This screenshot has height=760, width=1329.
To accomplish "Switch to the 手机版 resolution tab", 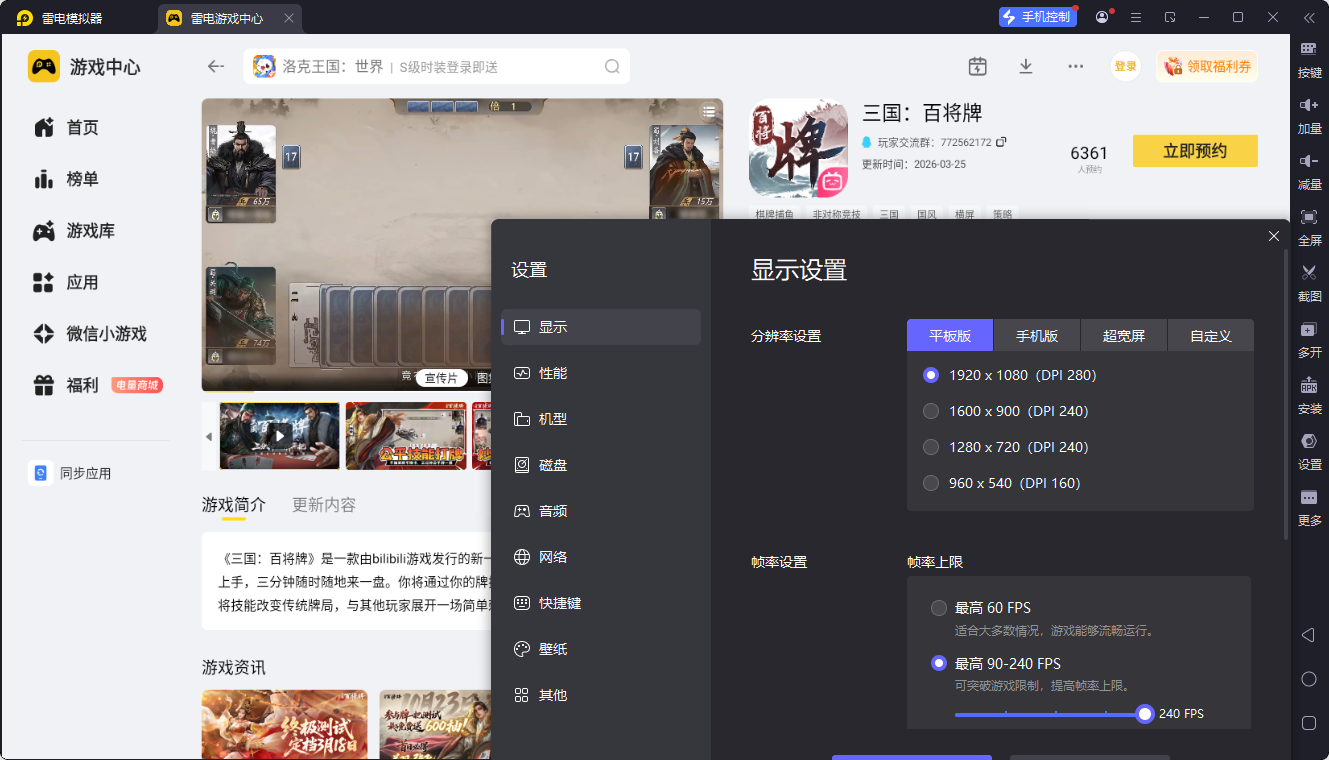I will (x=1037, y=336).
